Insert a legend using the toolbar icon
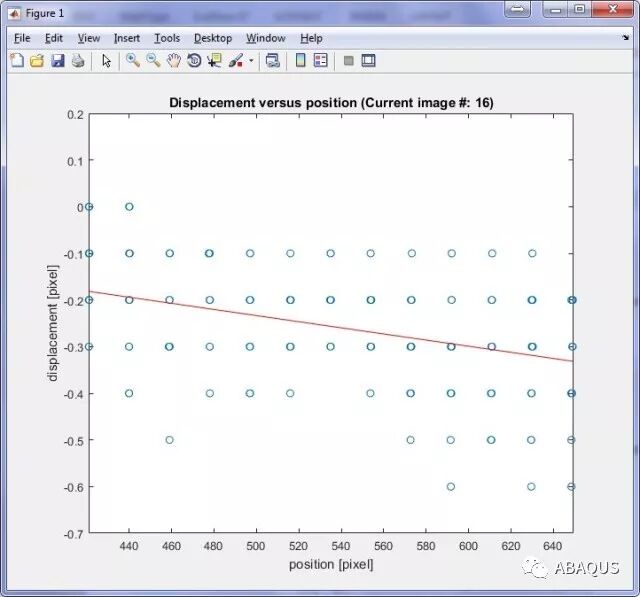This screenshot has width=640, height=597. tap(320, 61)
